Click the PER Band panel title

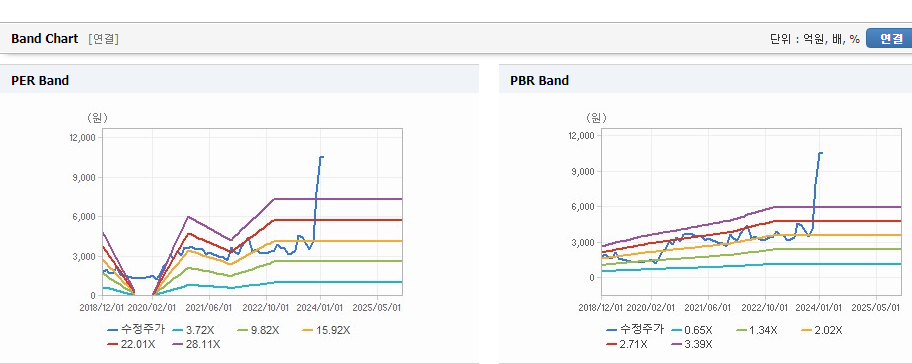[40, 81]
